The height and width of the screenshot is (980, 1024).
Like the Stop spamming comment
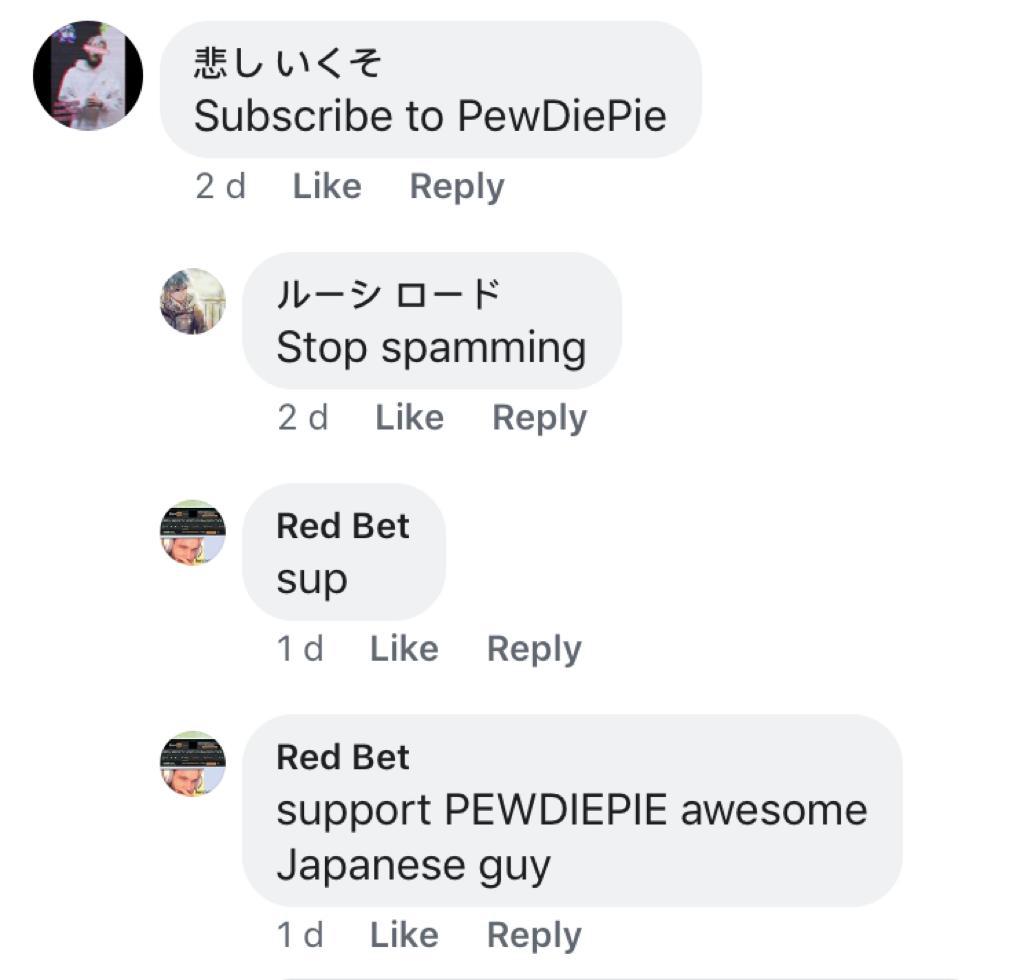tap(409, 417)
